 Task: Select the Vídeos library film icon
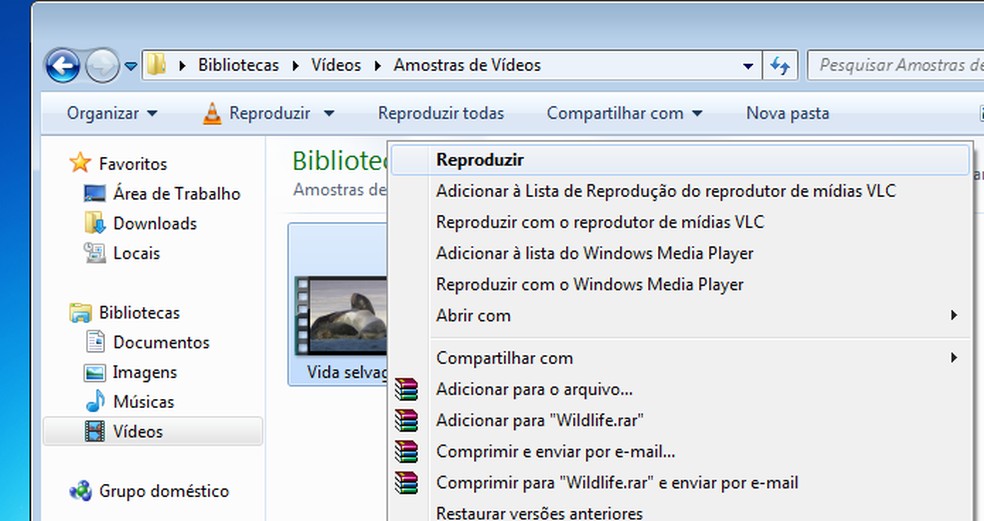pyautogui.click(x=95, y=431)
